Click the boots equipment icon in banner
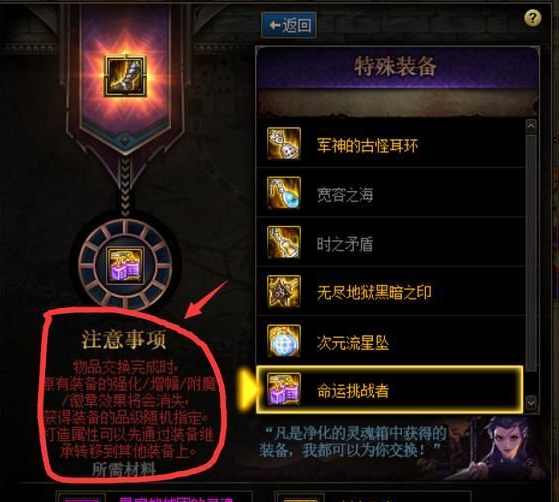This screenshot has height=502, width=559. 125,76
